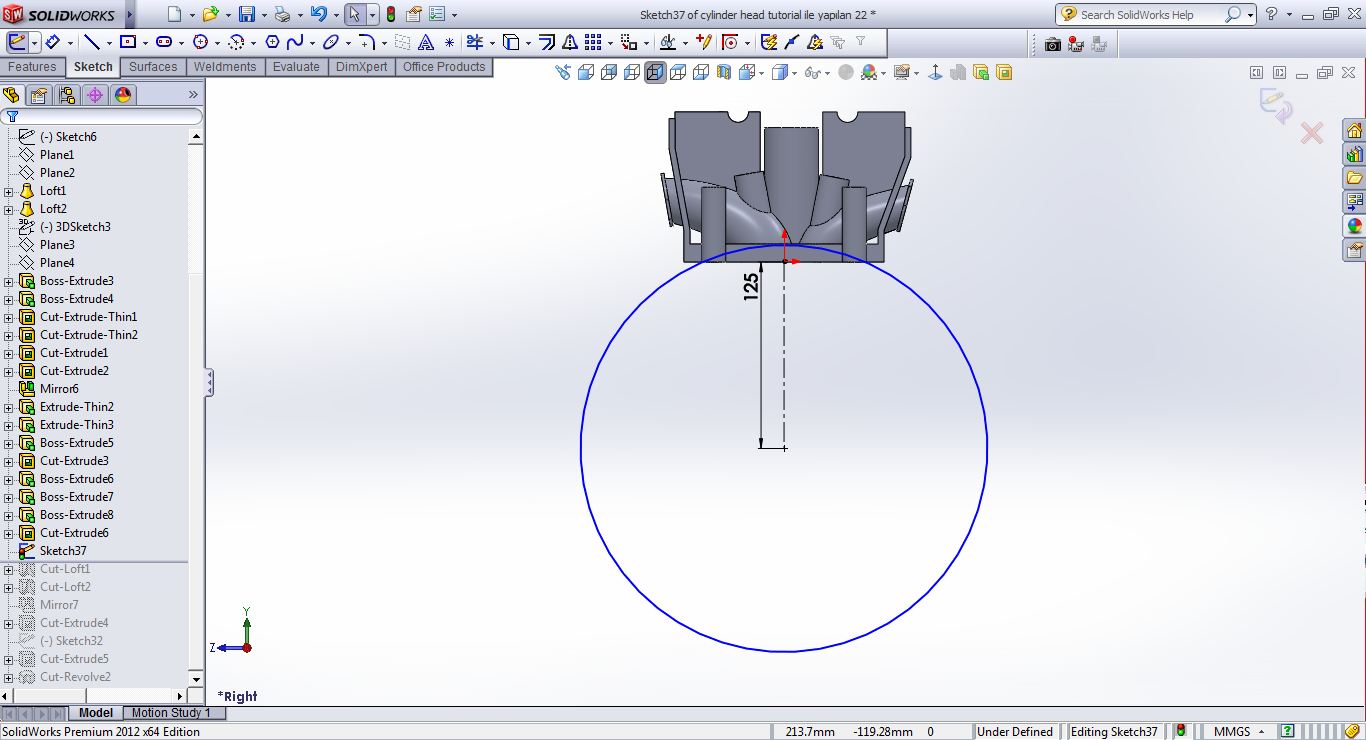Expand the Boss-Extrude3 feature node
This screenshot has height=740, width=1366.
pos(9,281)
